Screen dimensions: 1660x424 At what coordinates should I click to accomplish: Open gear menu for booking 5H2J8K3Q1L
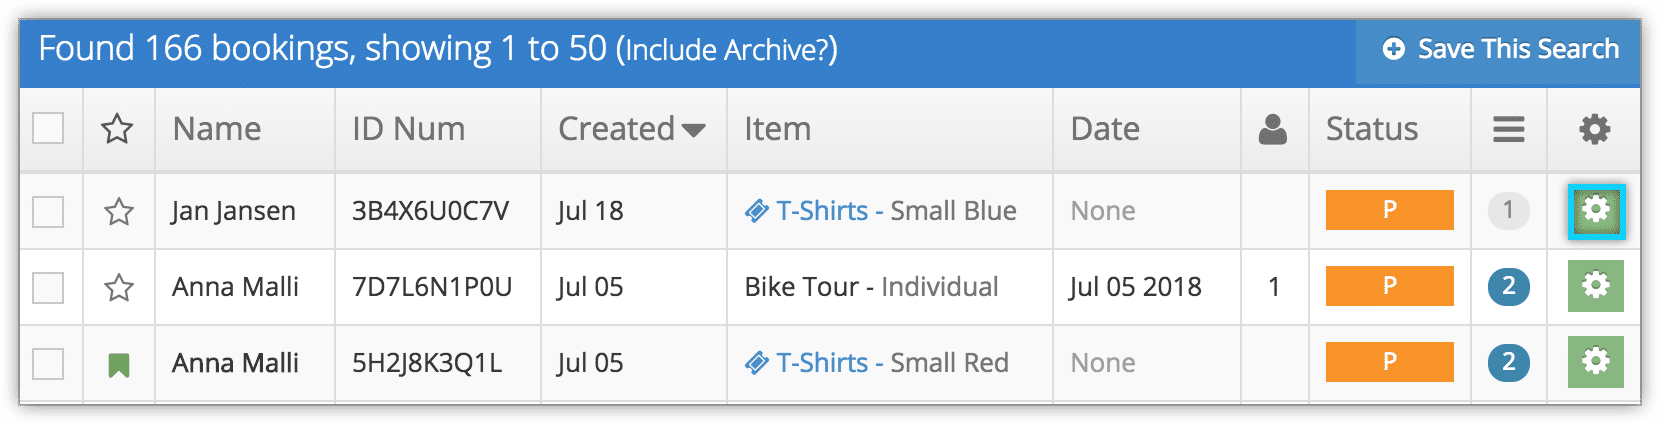(x=1596, y=361)
